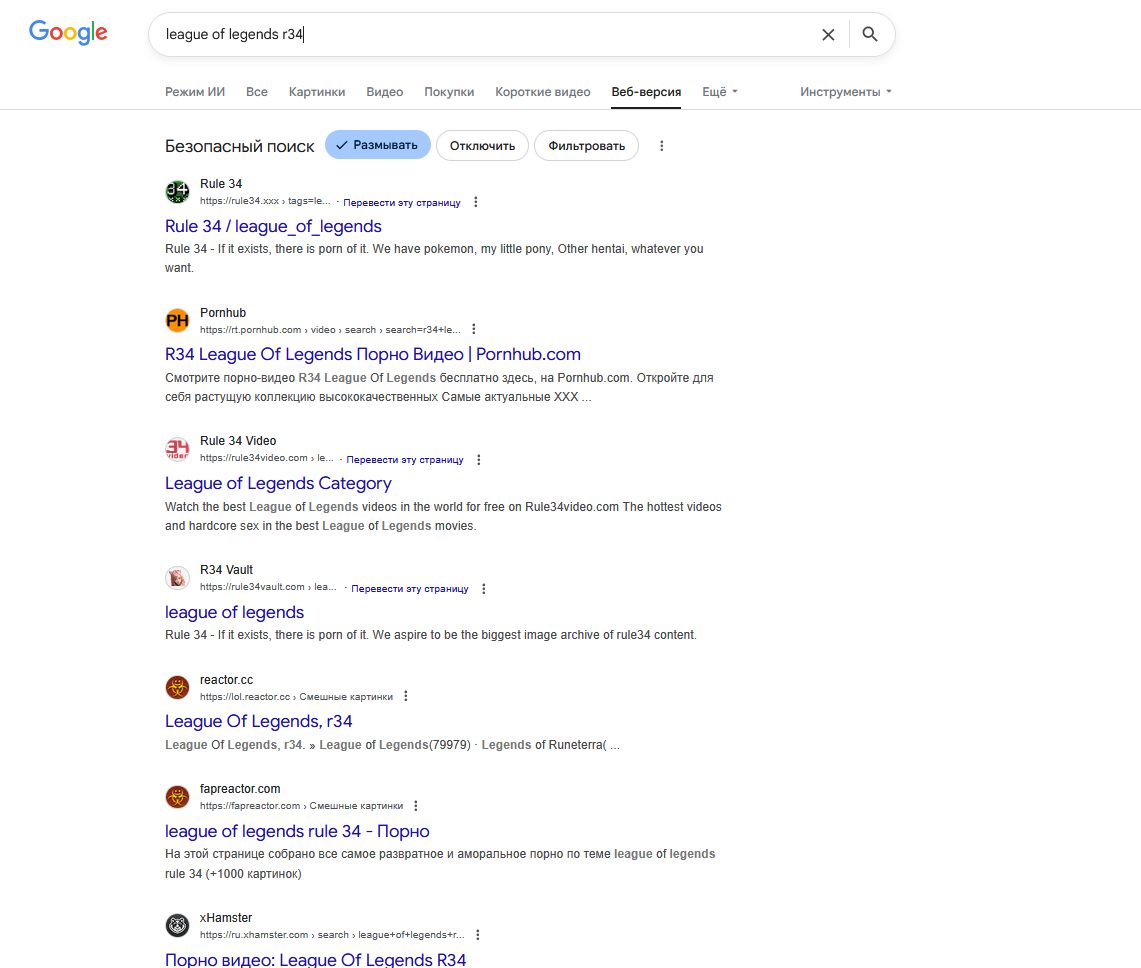The width and height of the screenshot is (1141, 968).
Task: Open the fapreactor.com result title link
Action: point(297,831)
